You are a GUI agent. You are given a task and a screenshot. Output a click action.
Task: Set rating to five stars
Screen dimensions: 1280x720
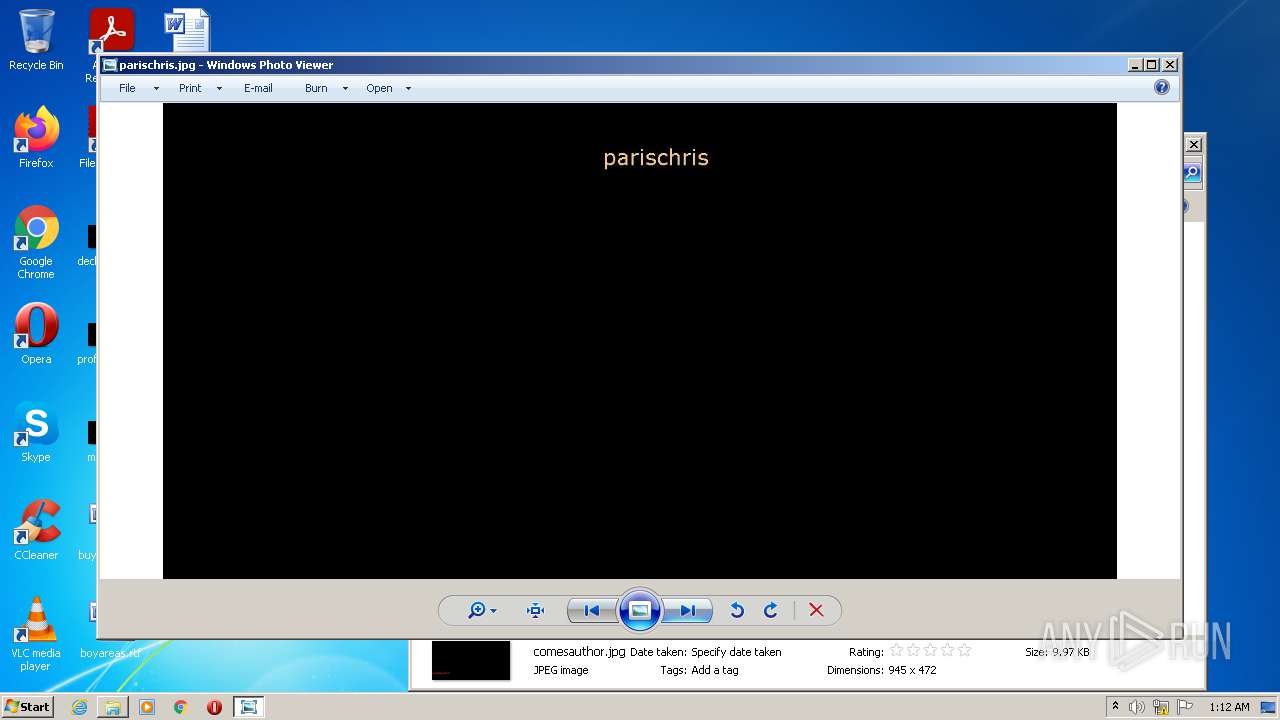(965, 651)
